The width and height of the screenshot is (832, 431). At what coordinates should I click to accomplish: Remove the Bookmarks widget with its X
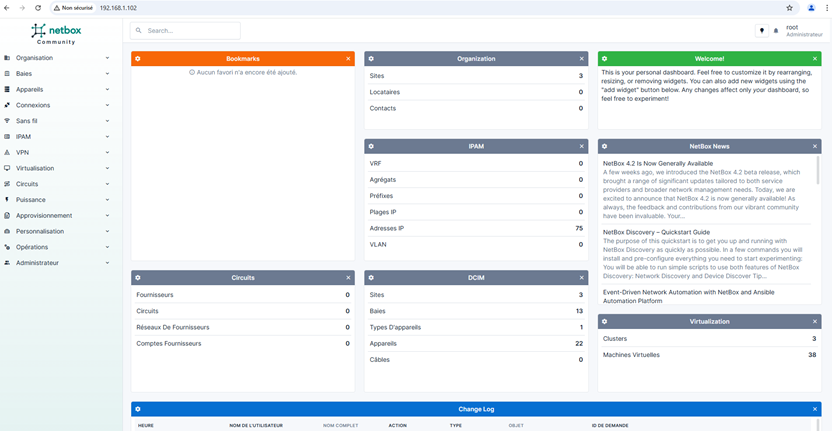pos(348,58)
